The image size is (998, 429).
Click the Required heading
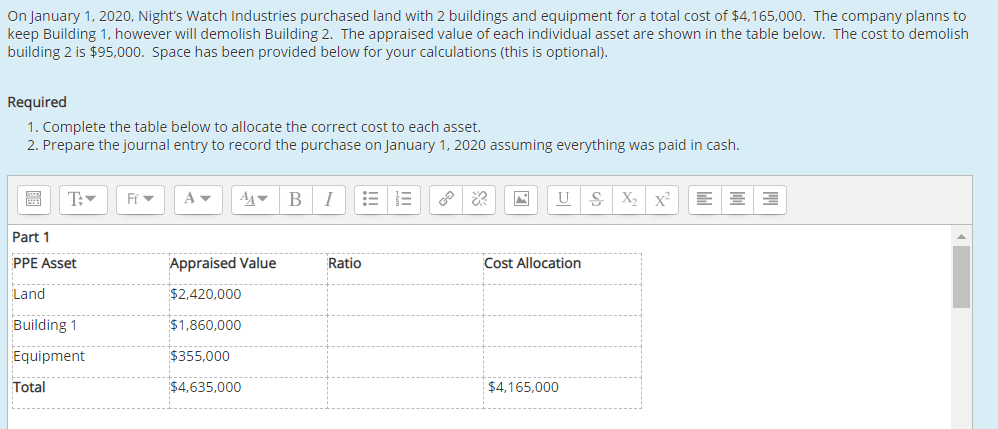(x=37, y=102)
